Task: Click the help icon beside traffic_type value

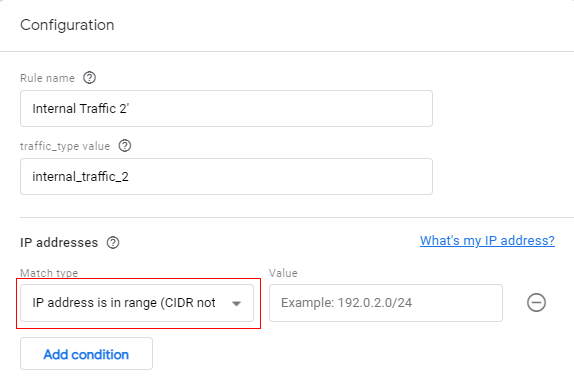Action: point(125,146)
